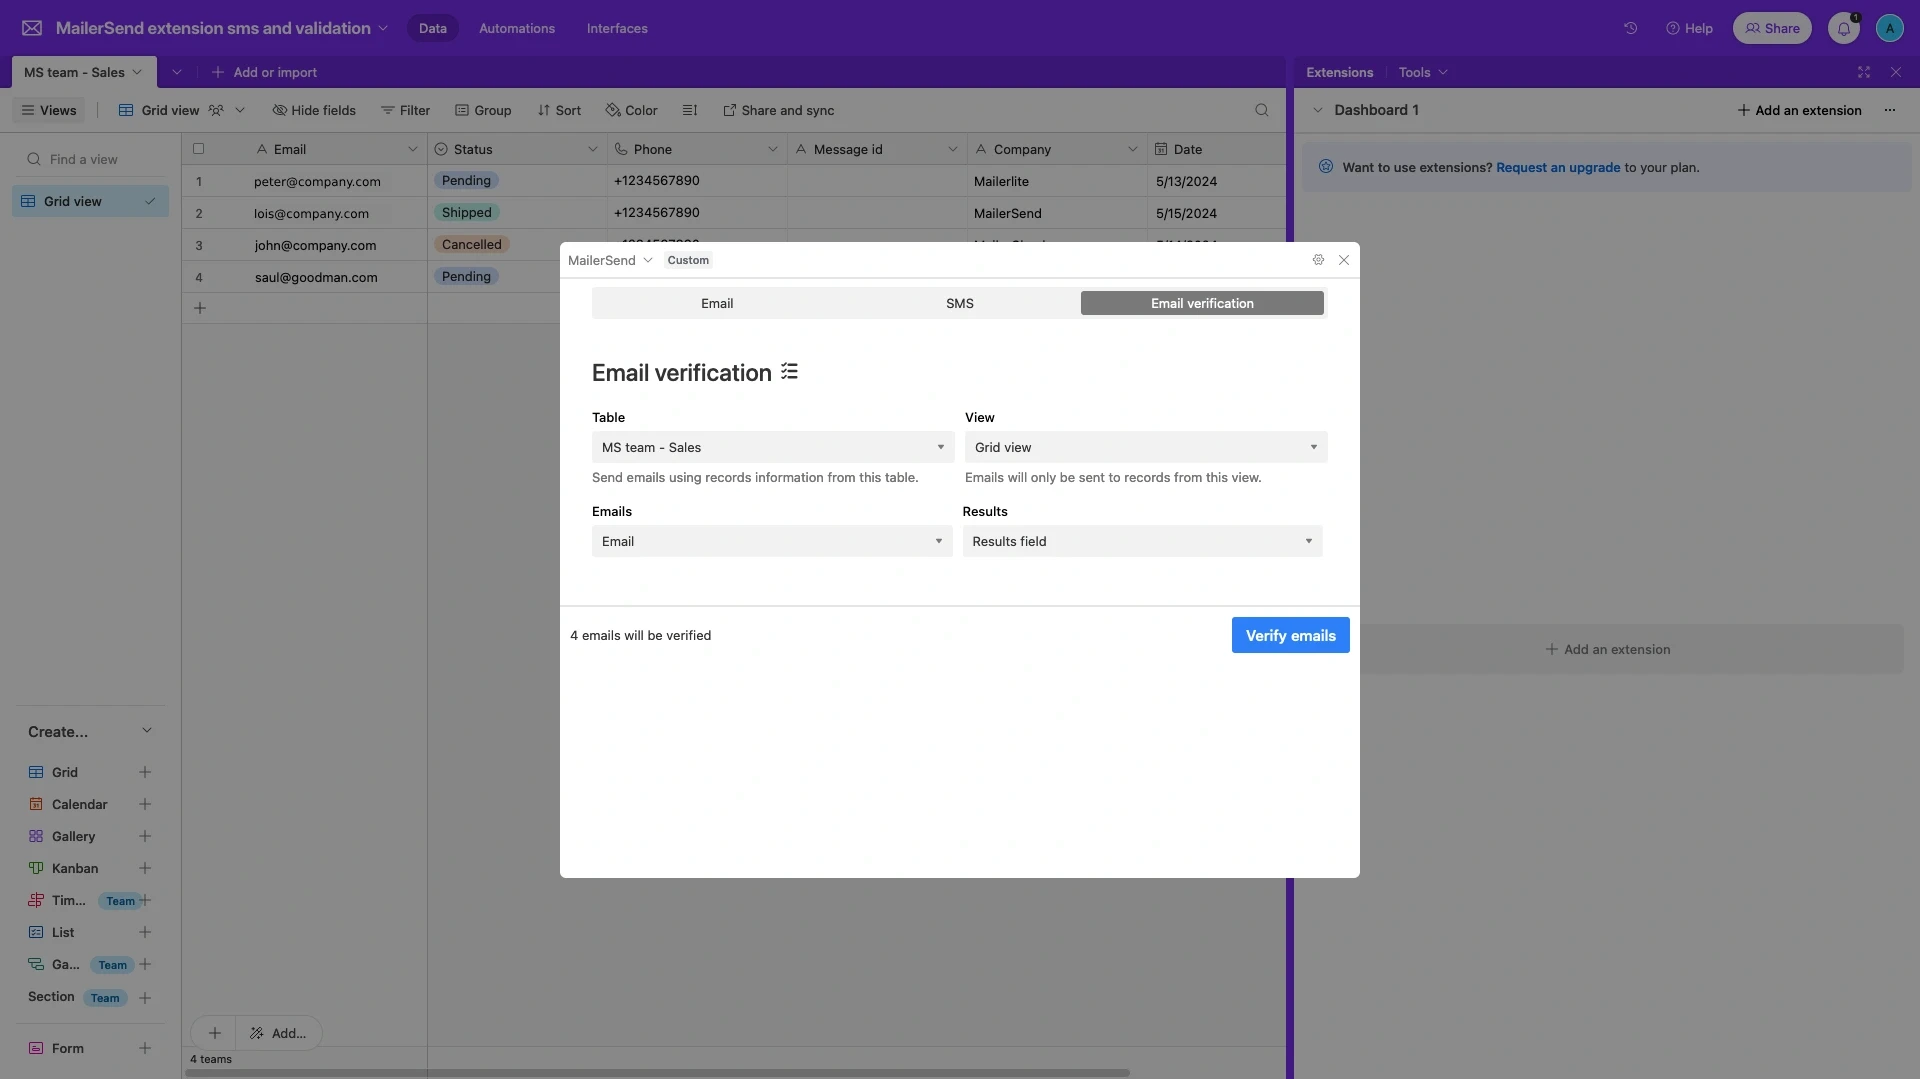Open the row height tool
Image resolution: width=1920 pixels, height=1079 pixels.
[x=689, y=110]
